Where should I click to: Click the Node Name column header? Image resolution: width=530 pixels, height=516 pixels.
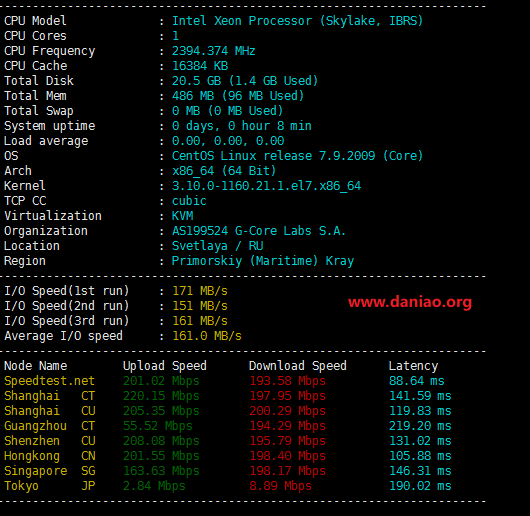[x=35, y=366]
